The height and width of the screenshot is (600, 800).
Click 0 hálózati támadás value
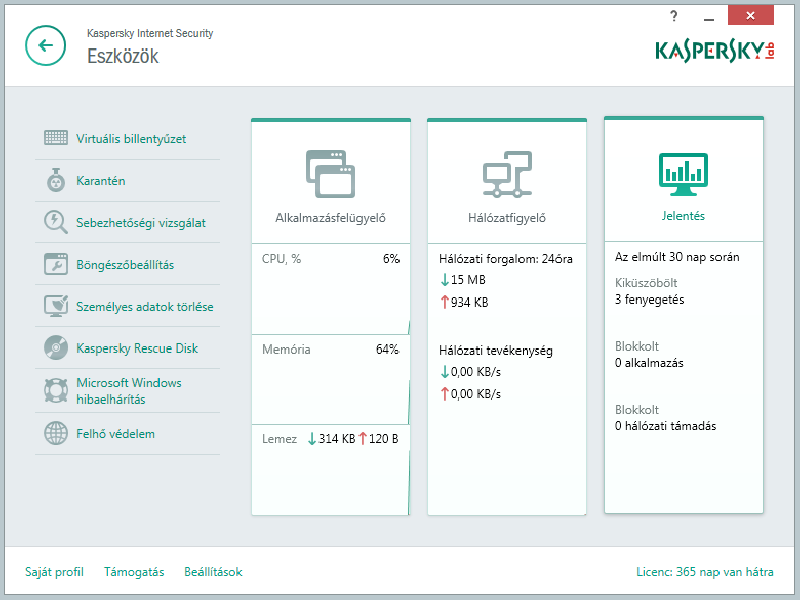click(665, 426)
